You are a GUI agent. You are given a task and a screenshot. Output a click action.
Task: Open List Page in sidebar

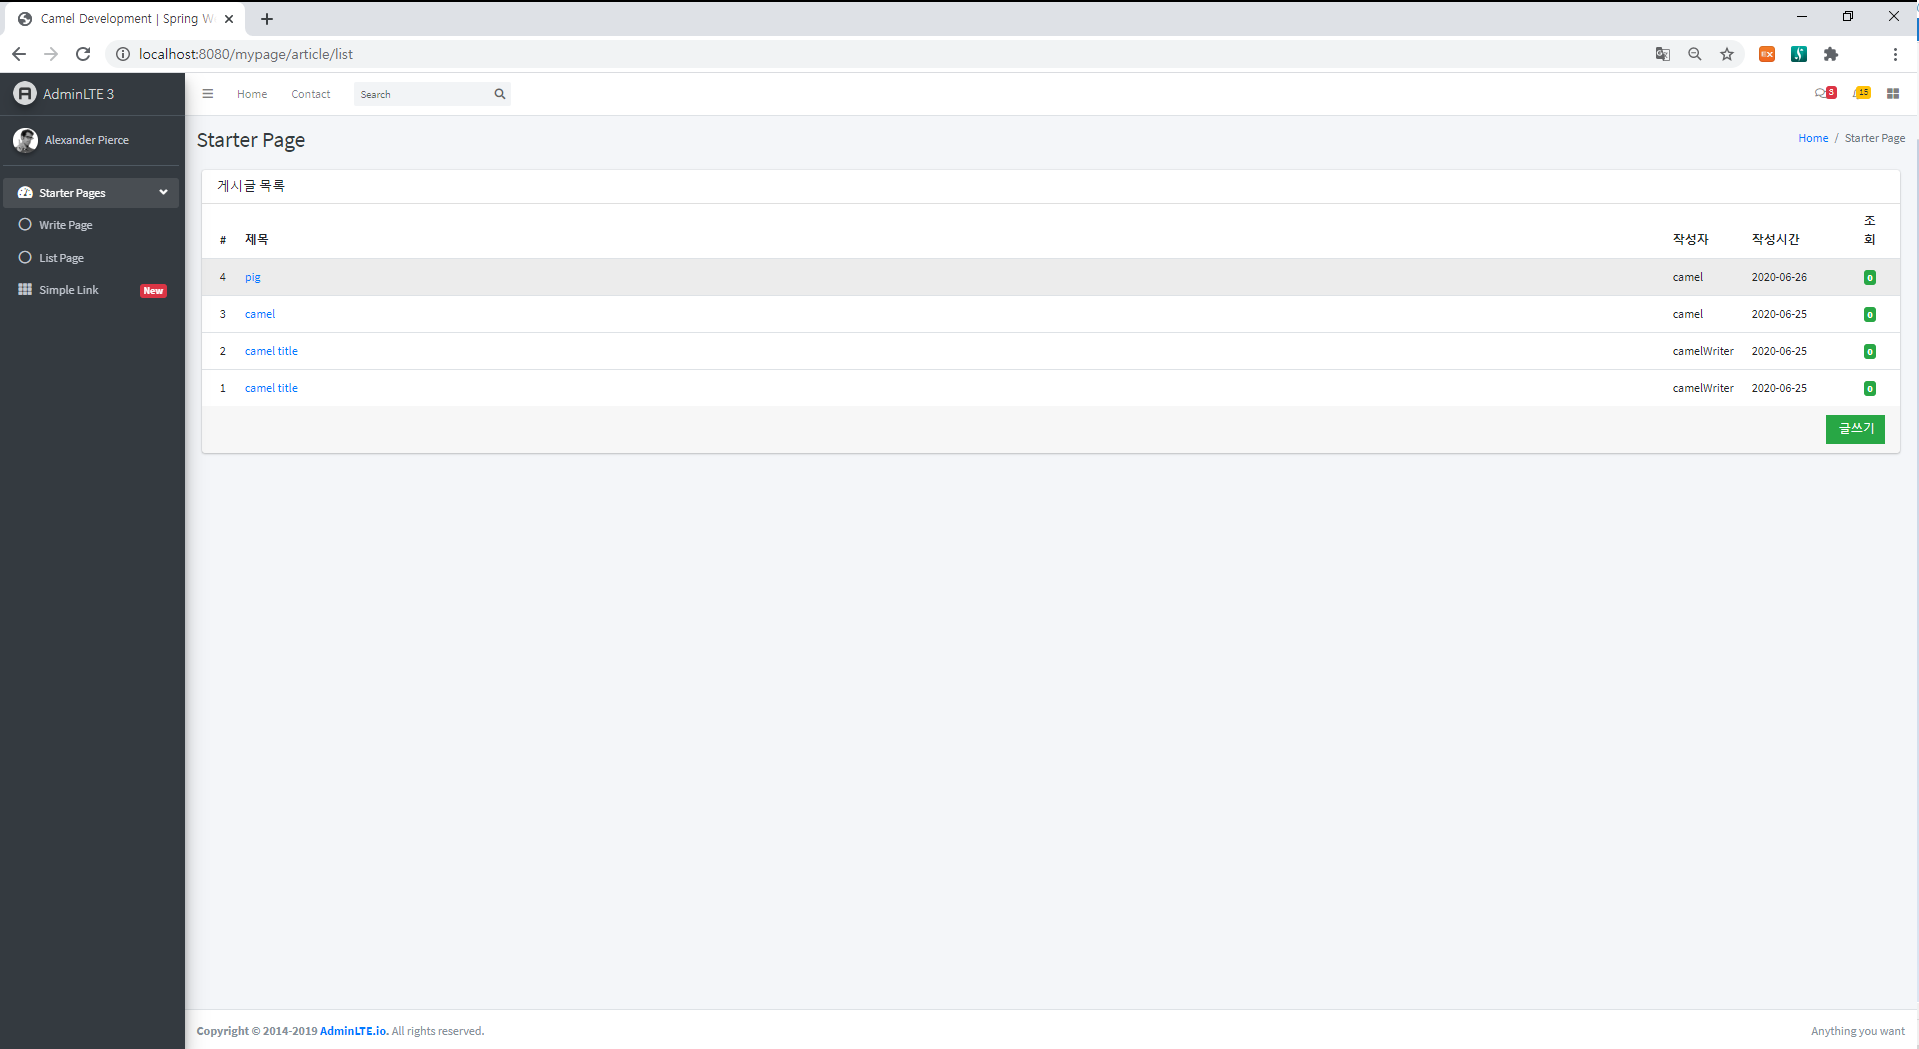[92, 258]
